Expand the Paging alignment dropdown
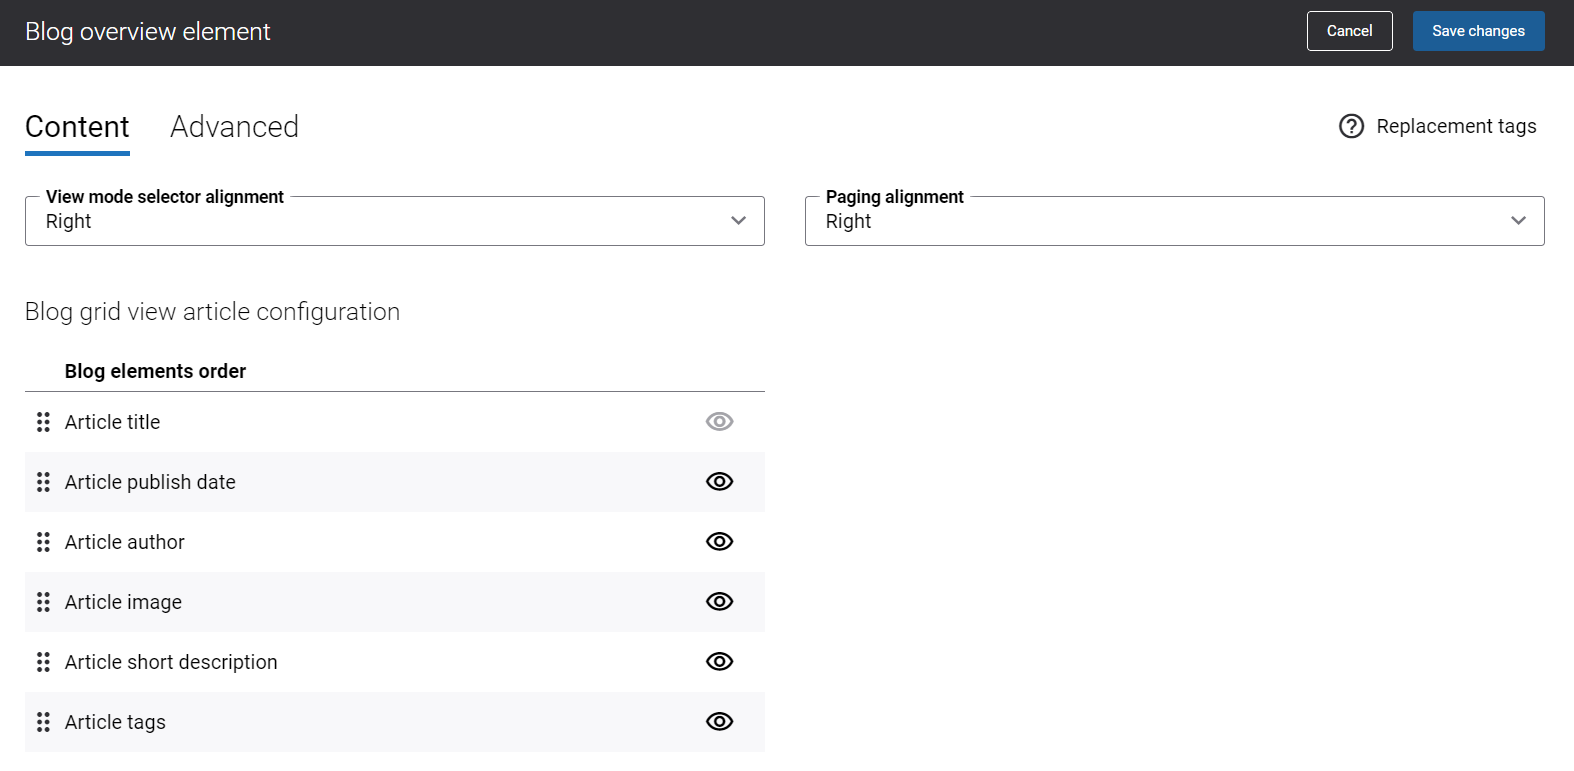 (1174, 221)
